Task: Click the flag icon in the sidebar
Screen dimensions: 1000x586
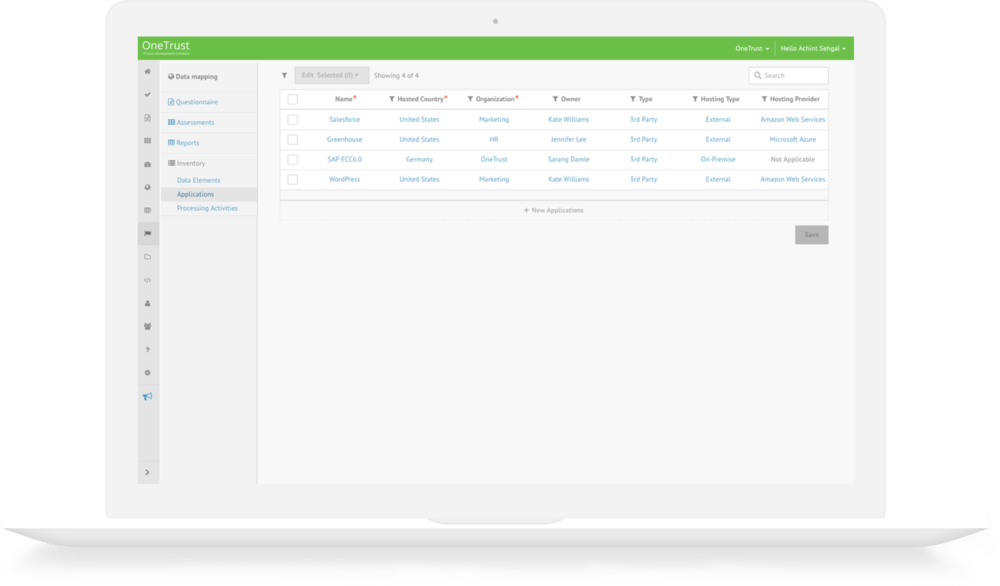Action: tap(147, 234)
